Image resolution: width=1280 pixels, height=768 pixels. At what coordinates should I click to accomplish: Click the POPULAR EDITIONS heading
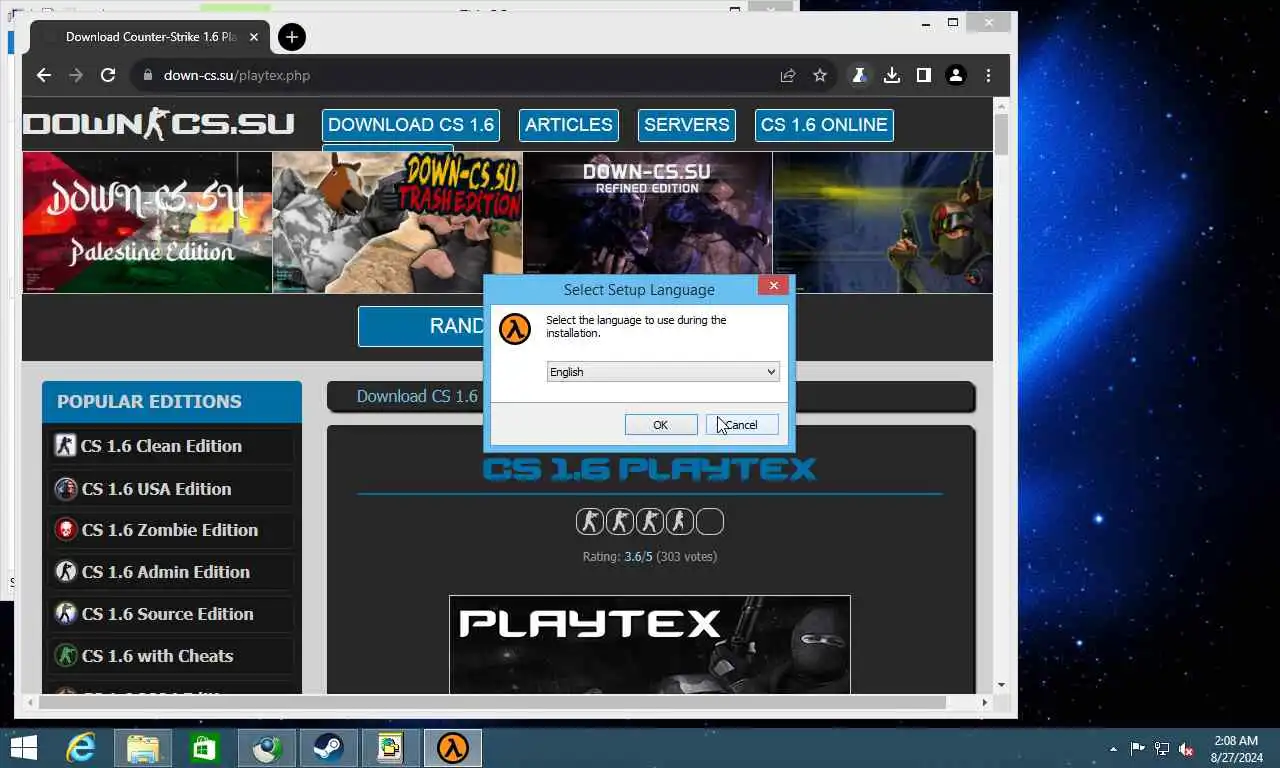pyautogui.click(x=149, y=402)
